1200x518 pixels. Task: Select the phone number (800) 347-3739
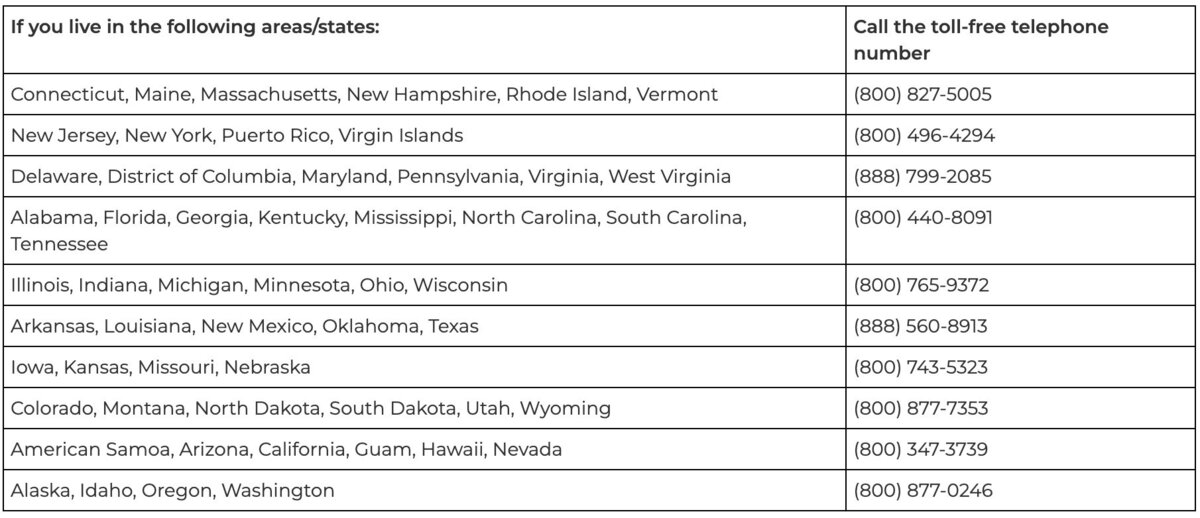coord(922,449)
